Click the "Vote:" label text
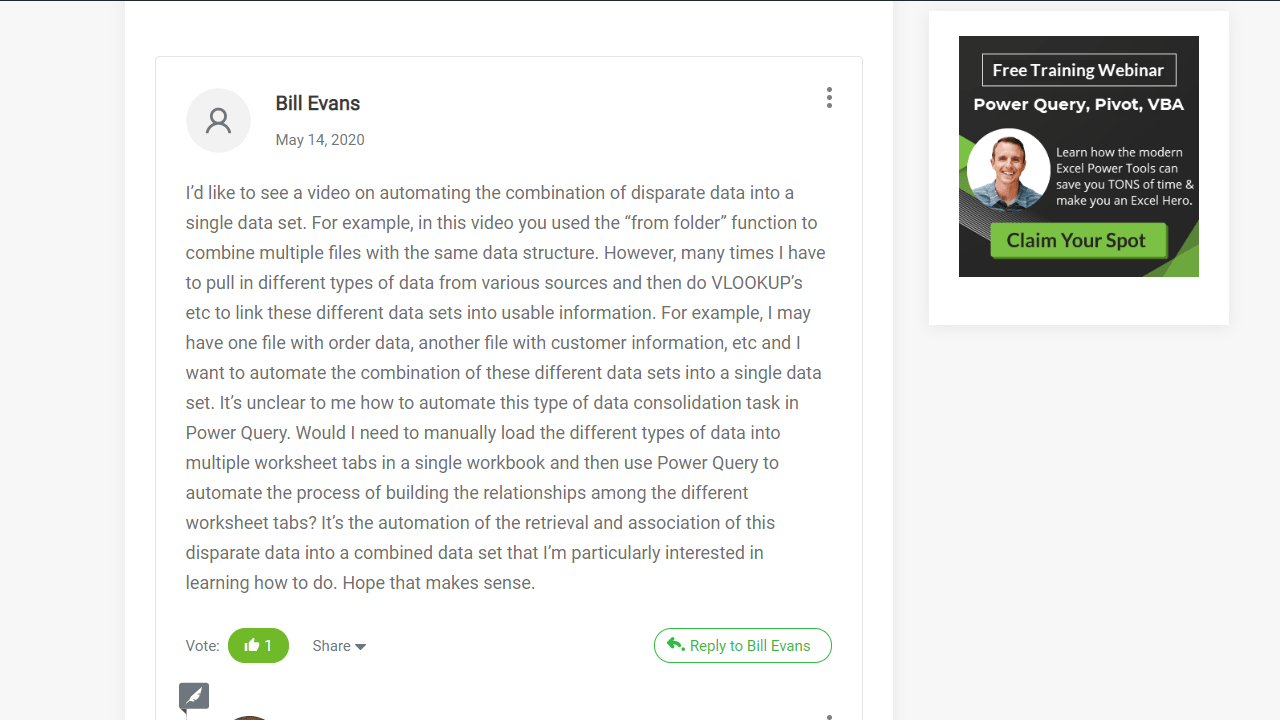This screenshot has width=1280, height=720. [x=203, y=646]
